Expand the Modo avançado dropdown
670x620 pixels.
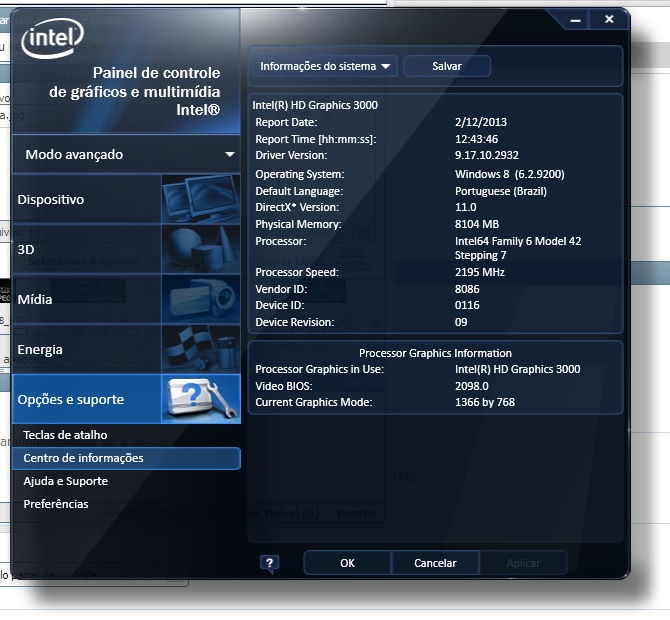[x=126, y=155]
